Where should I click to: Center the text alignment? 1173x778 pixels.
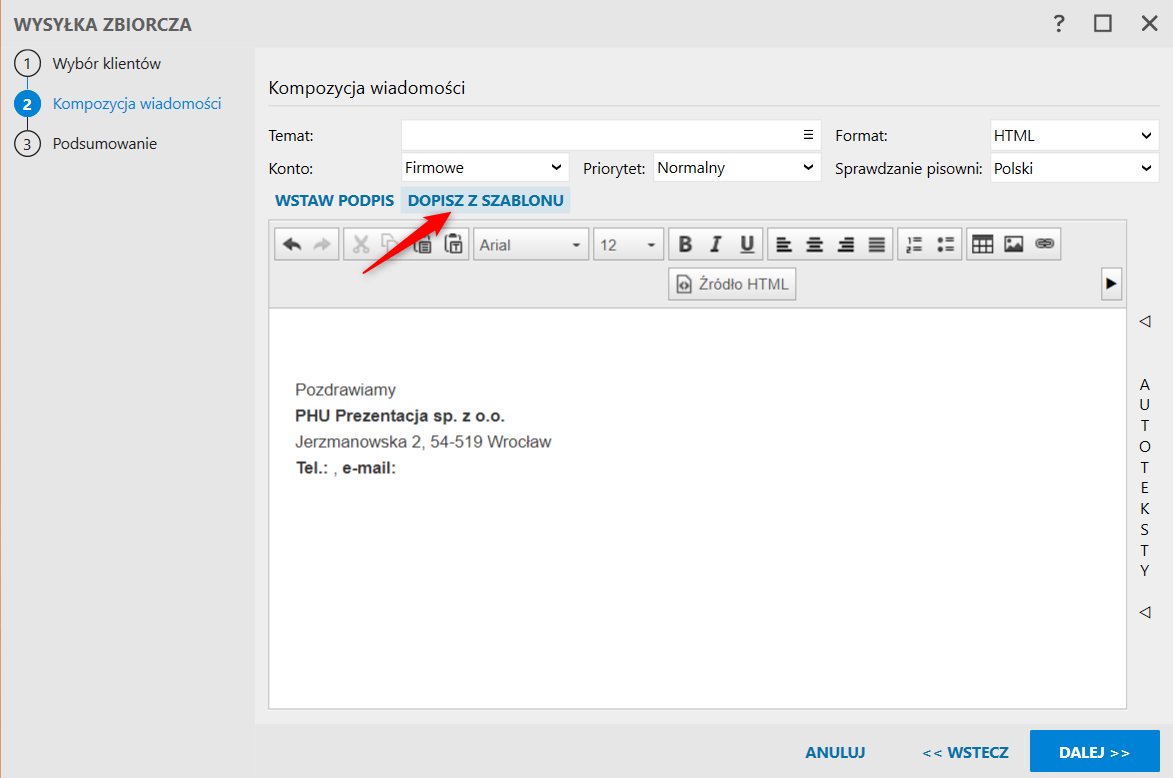815,244
